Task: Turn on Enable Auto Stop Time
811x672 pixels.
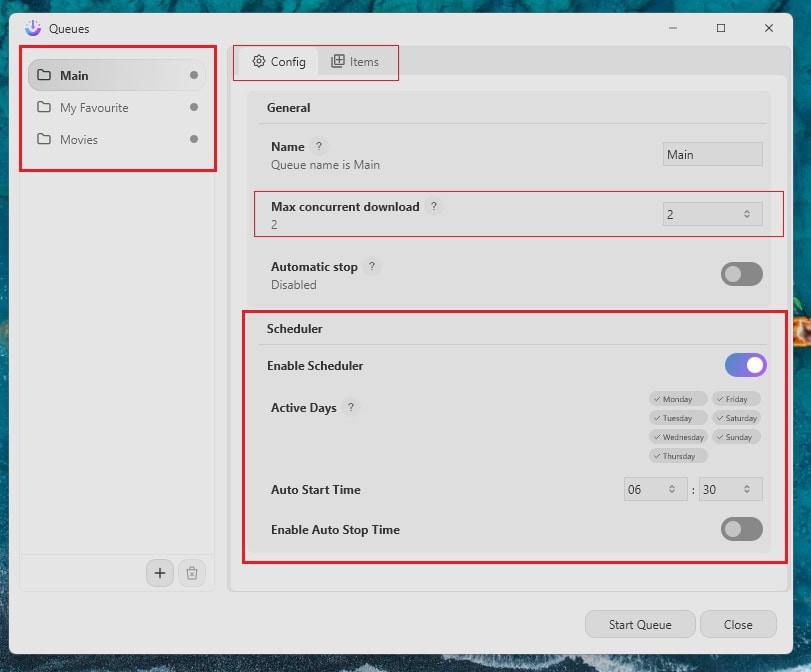Action: pos(742,529)
